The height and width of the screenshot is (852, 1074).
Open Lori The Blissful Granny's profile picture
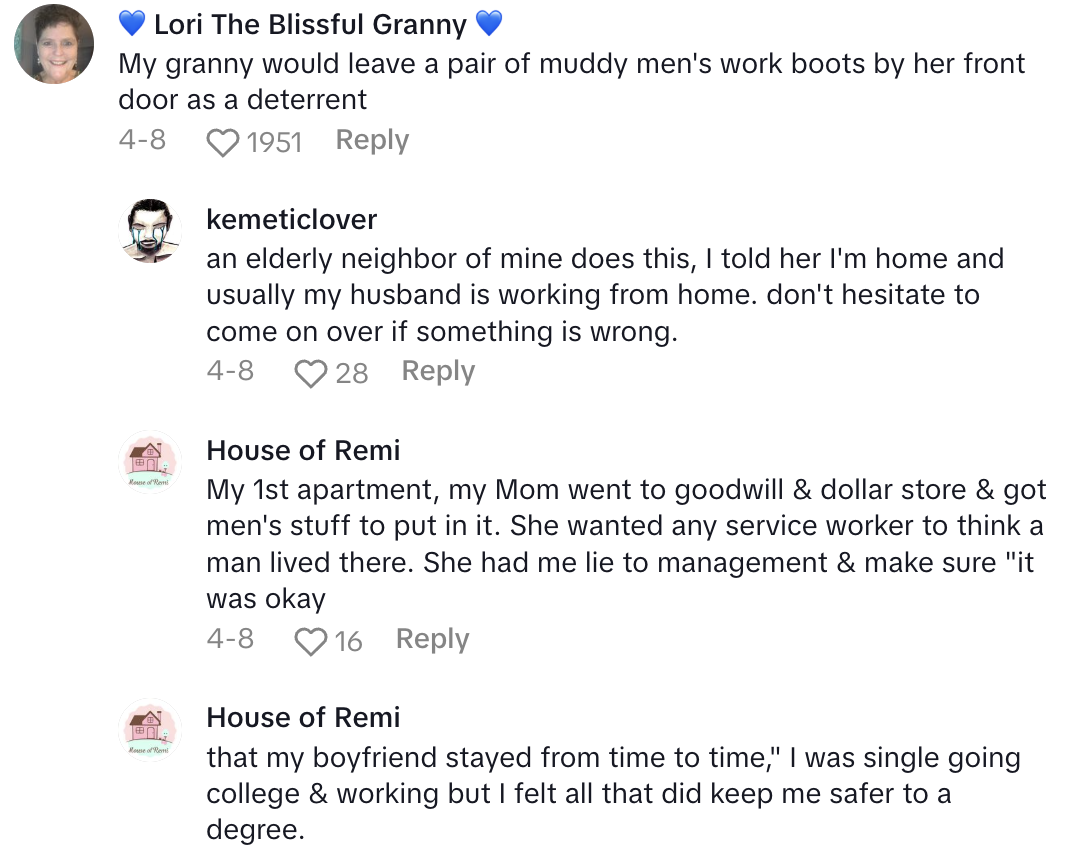tap(55, 45)
